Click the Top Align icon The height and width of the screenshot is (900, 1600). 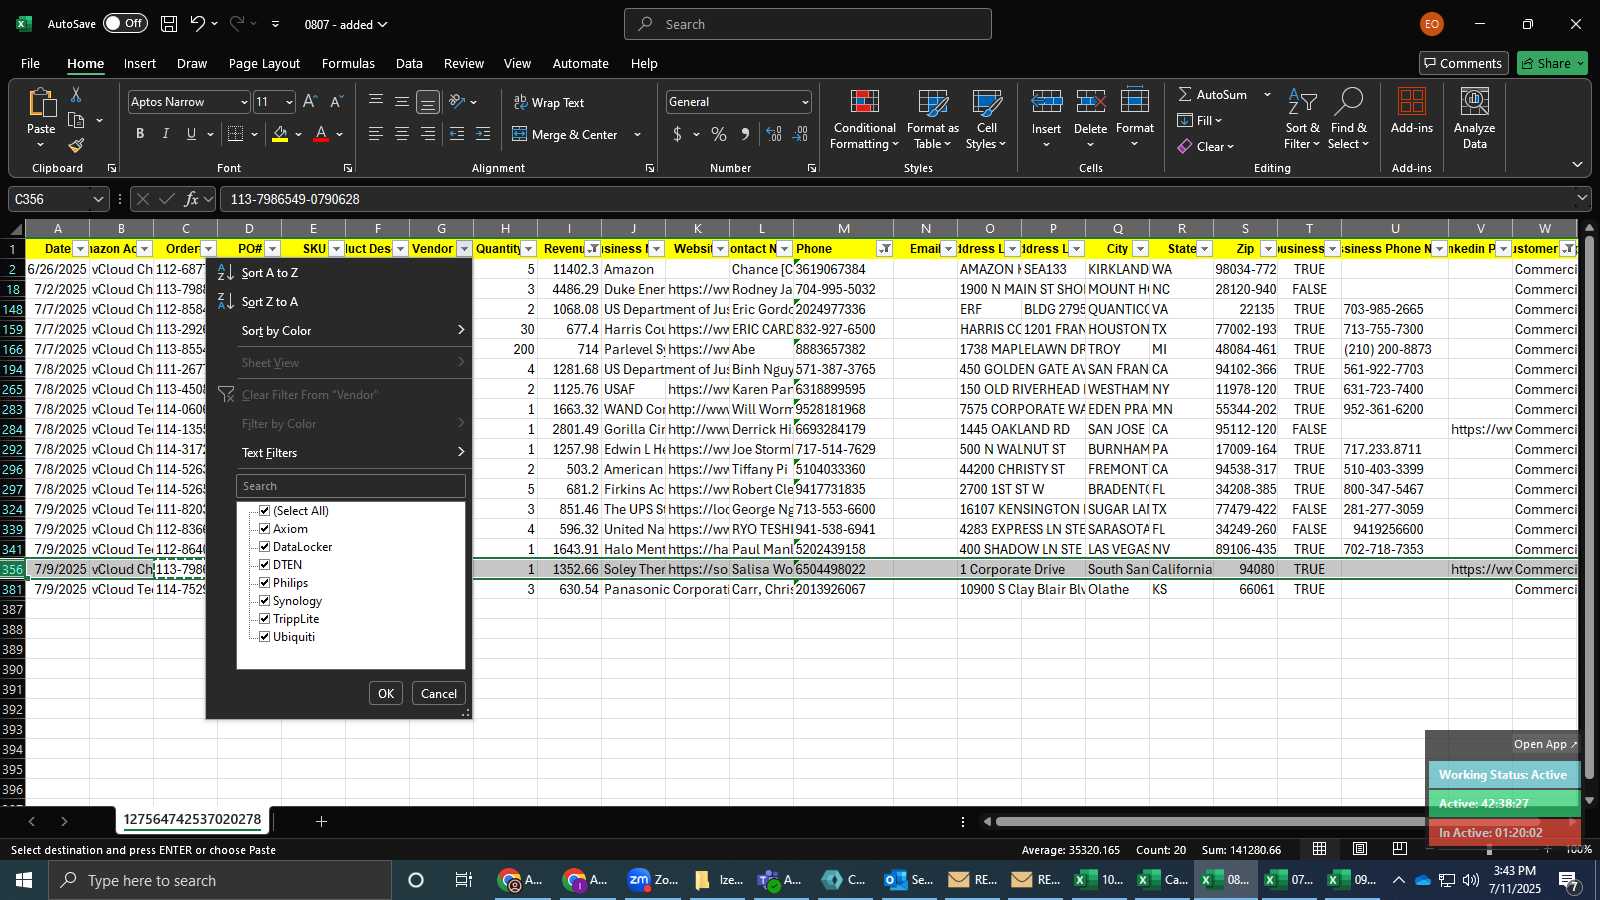376,102
